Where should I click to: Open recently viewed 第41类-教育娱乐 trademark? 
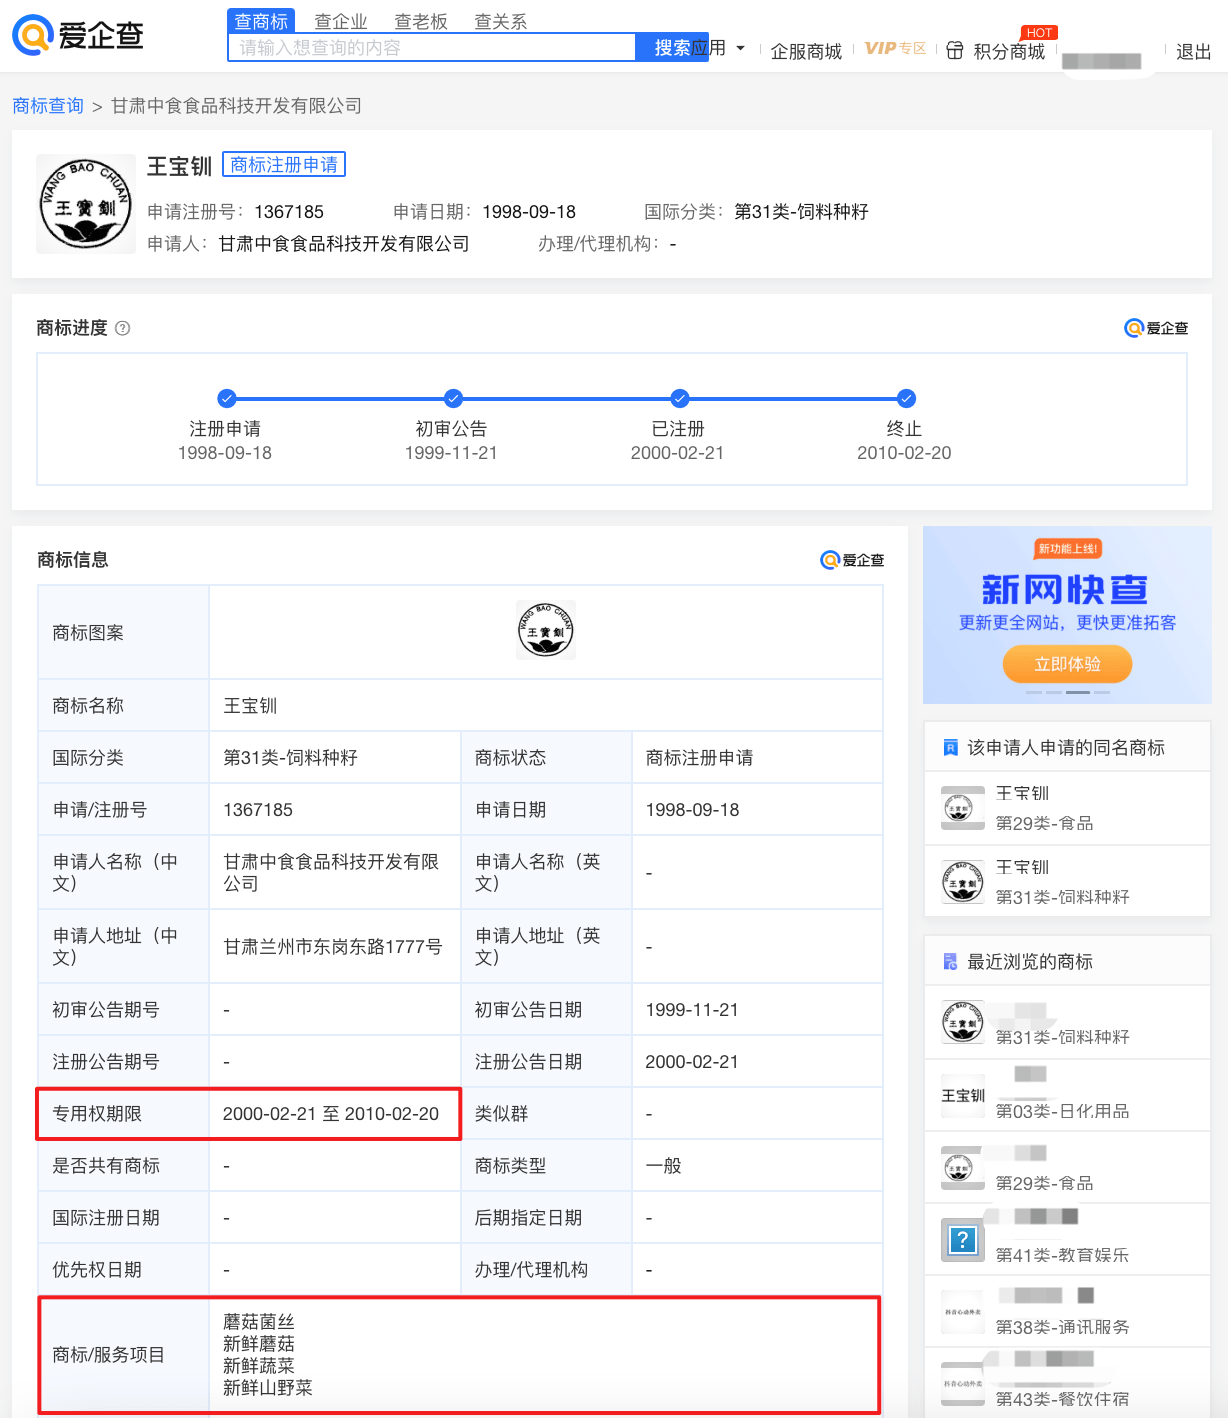click(1068, 1240)
